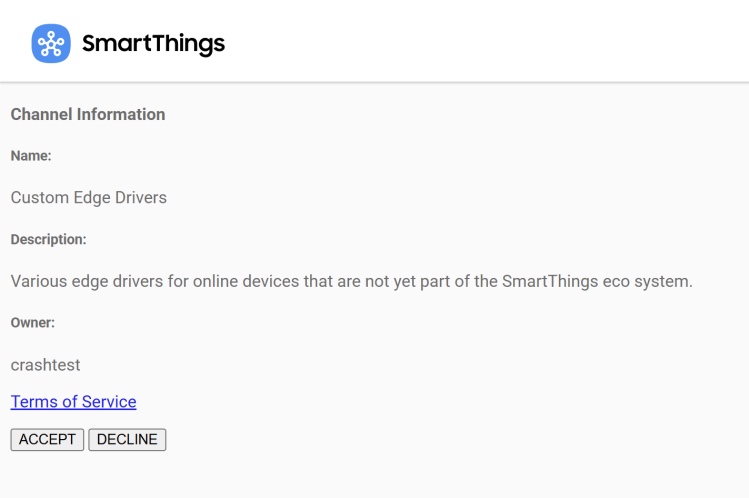Click the Name: field label
The height and width of the screenshot is (498, 749).
(31, 156)
